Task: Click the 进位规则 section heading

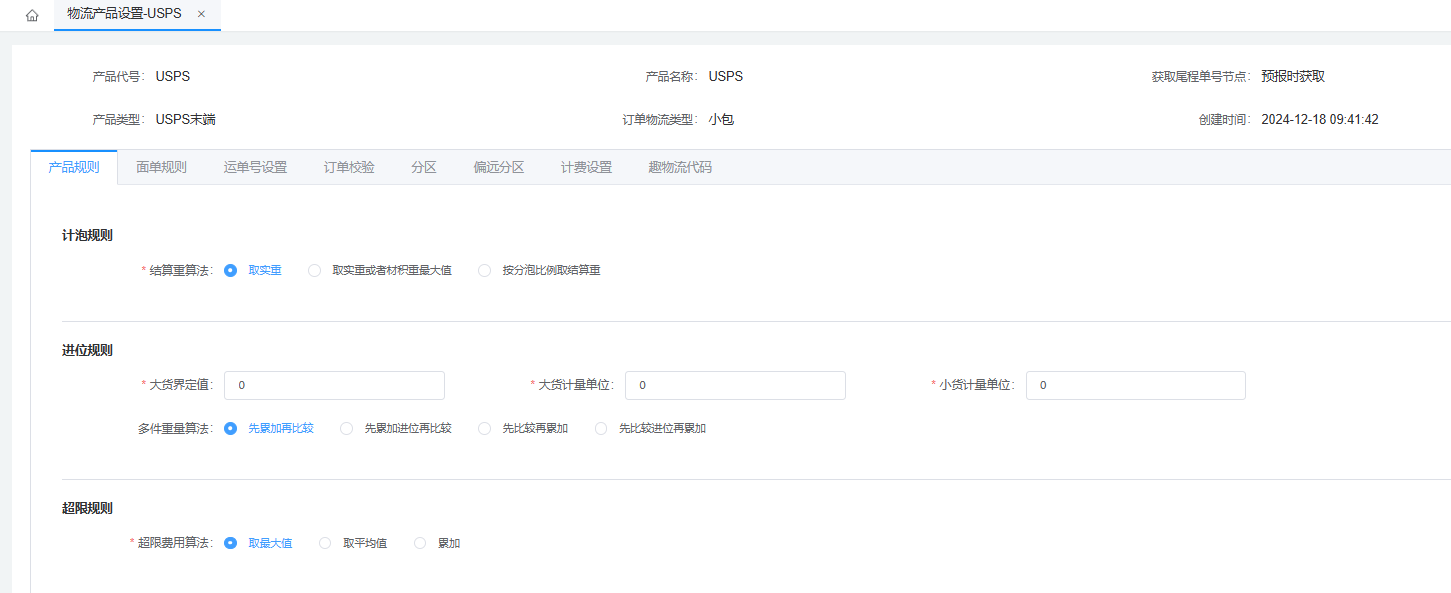Action: point(87,350)
